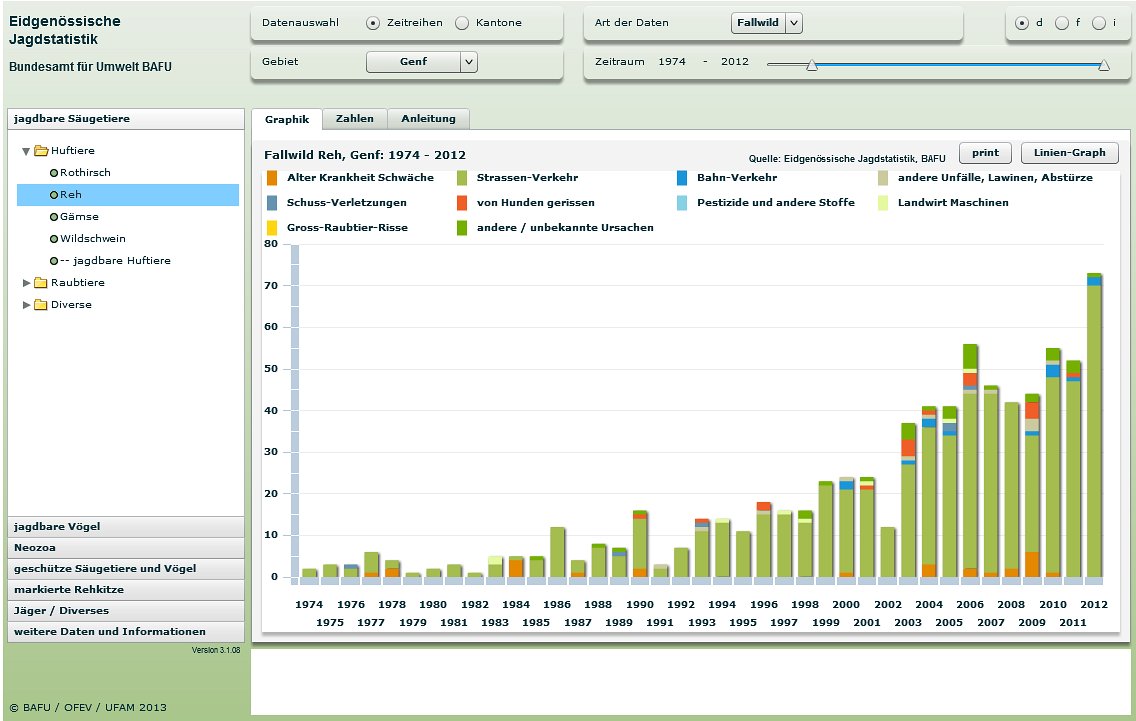Select the Kantone radio button
Image resolution: width=1136 pixels, height=721 pixels.
click(462, 23)
